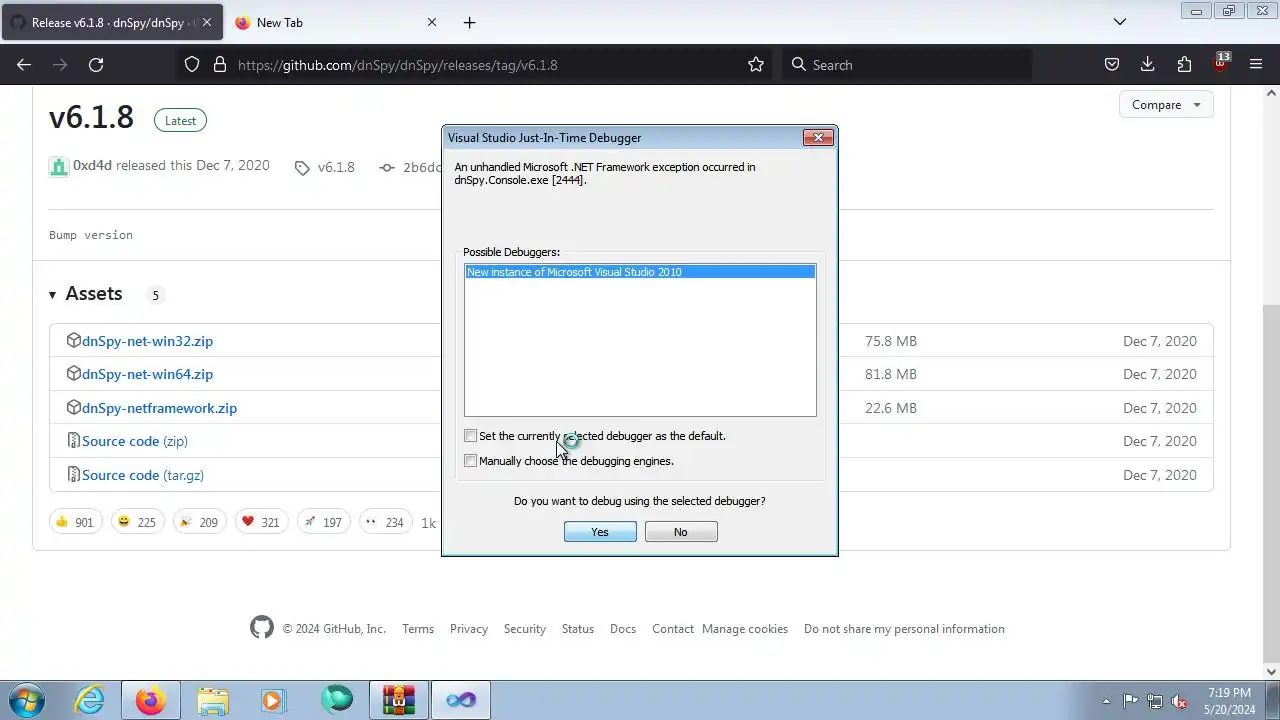This screenshot has width=1280, height=720.
Task: Open WinRAR from the taskbar
Action: click(x=398, y=700)
